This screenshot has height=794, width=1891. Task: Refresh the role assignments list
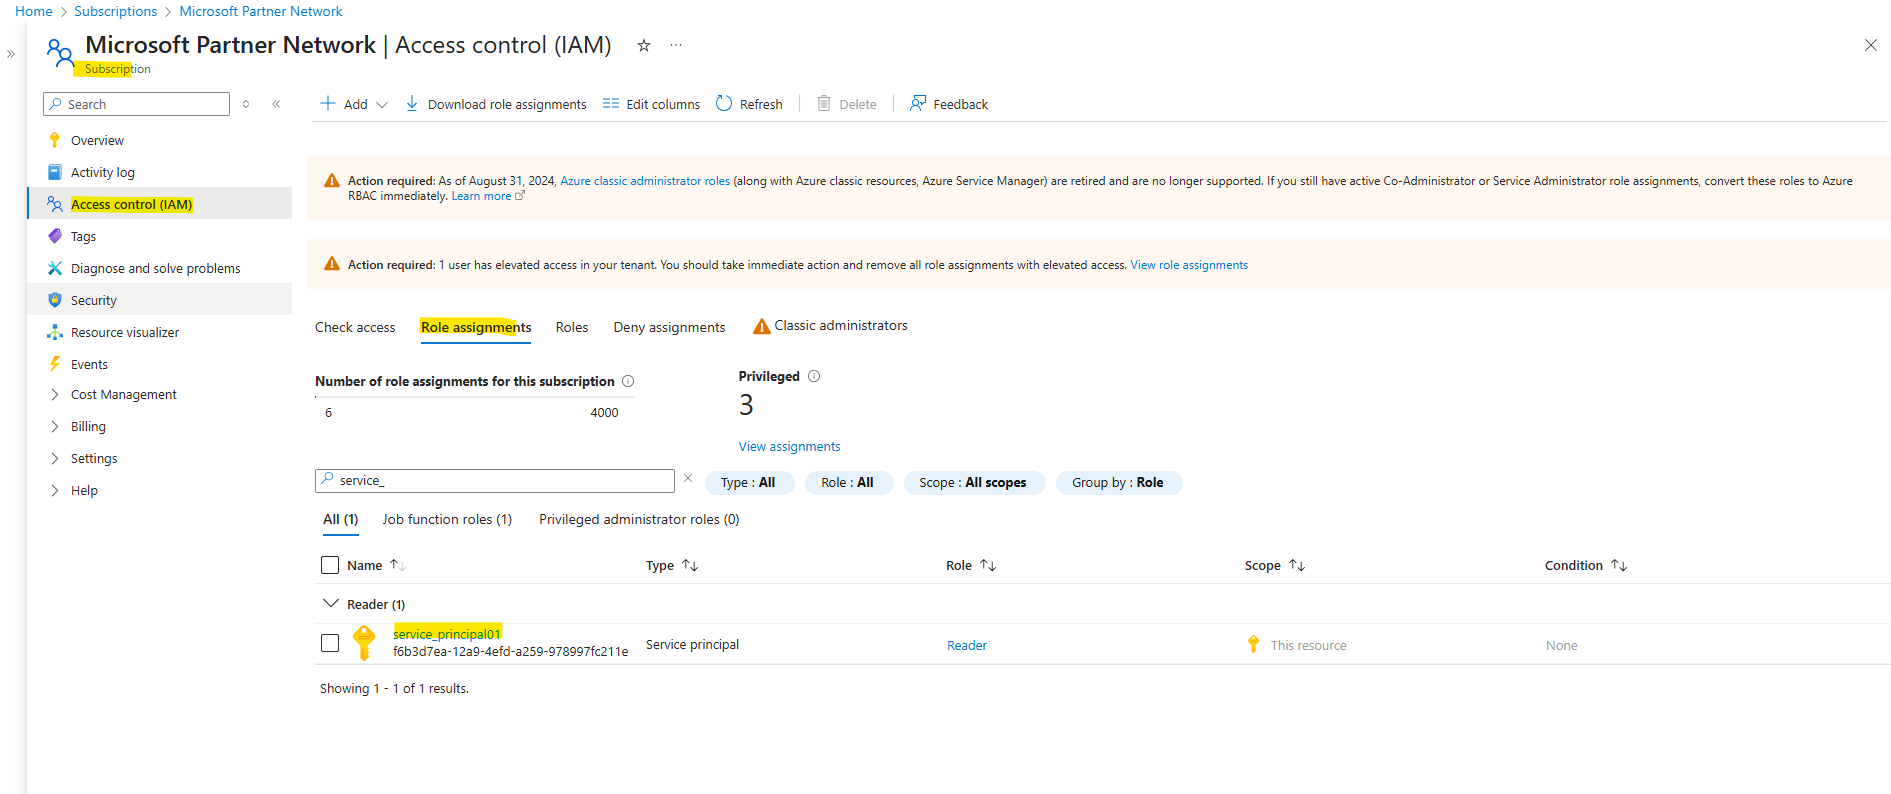749,104
